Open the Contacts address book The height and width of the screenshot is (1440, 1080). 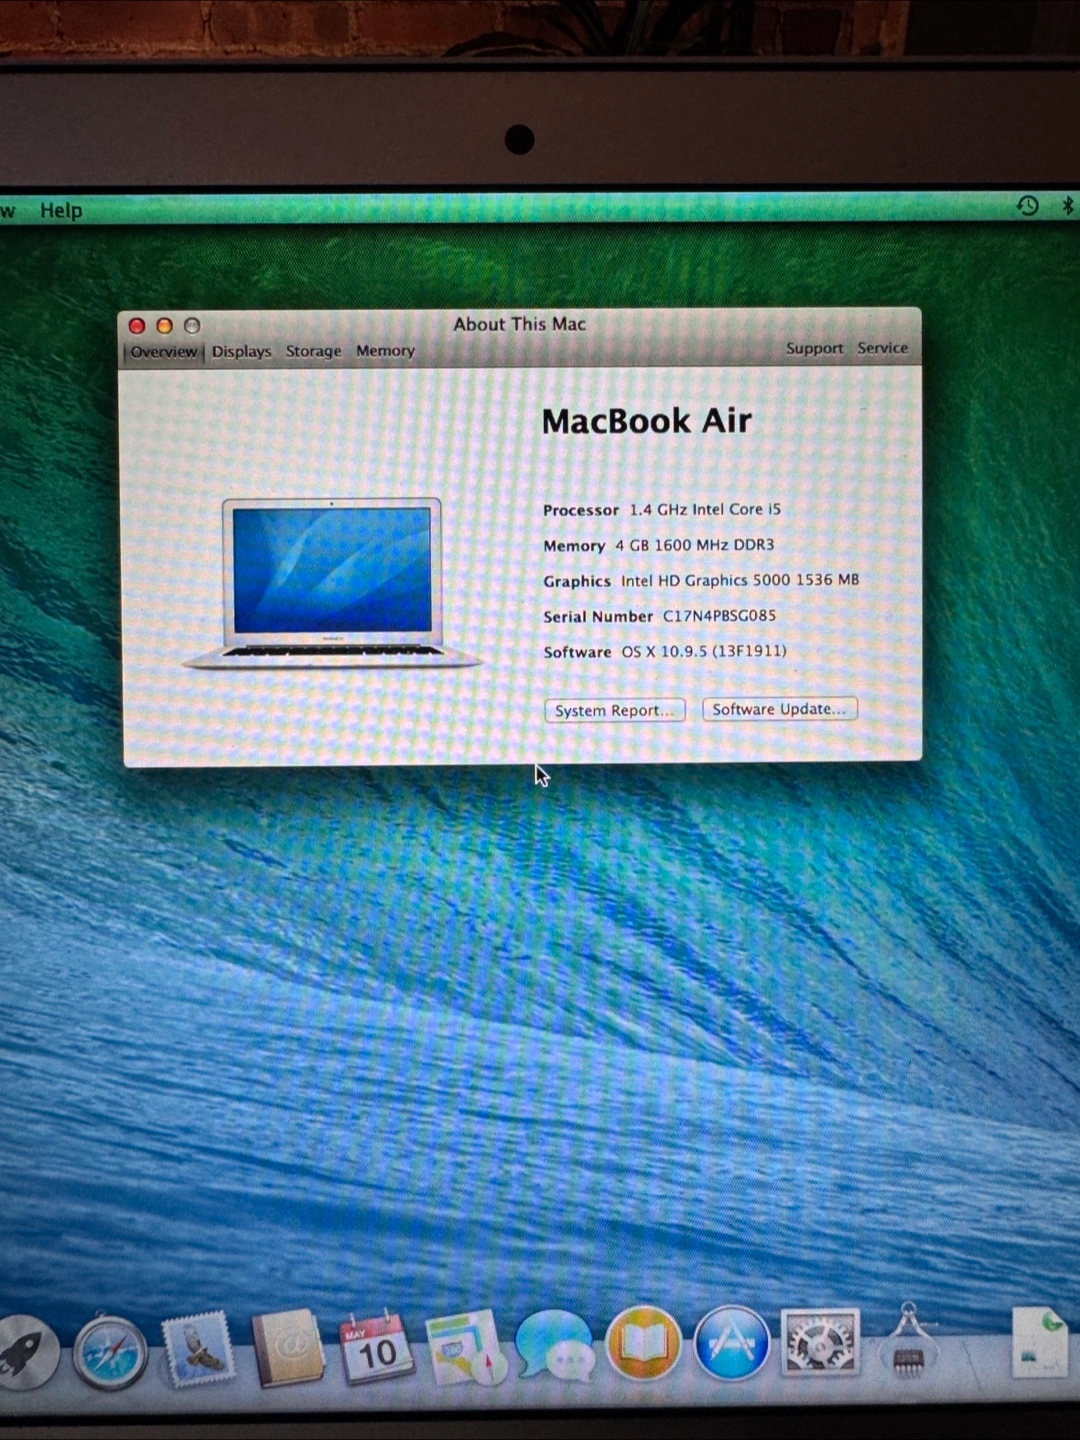click(x=289, y=1348)
